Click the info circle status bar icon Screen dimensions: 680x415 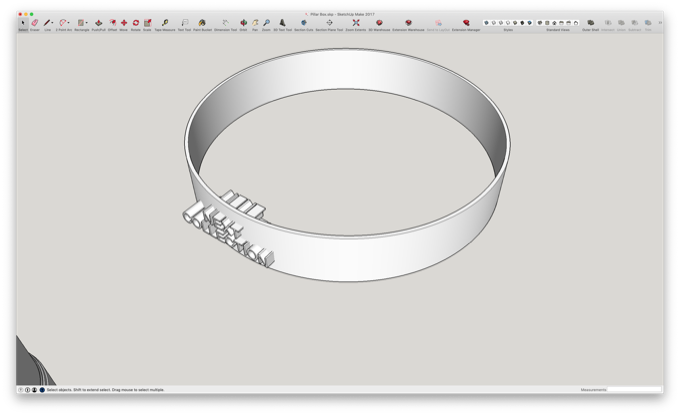pyautogui.click(x=28, y=390)
